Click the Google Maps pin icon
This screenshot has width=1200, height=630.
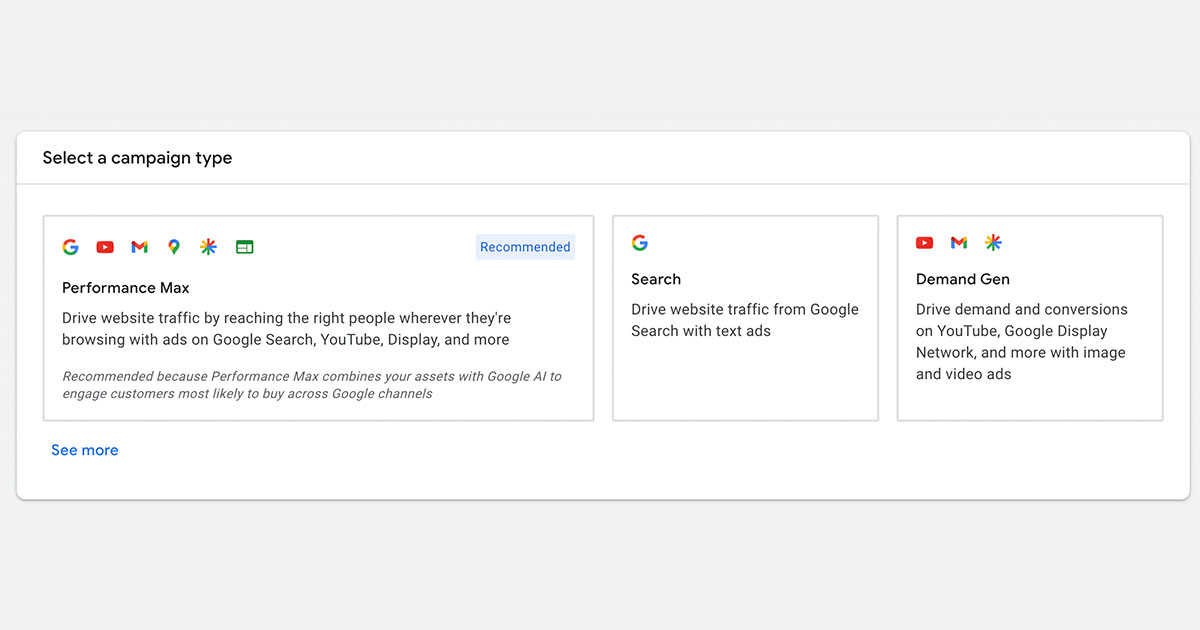pyautogui.click(x=174, y=247)
